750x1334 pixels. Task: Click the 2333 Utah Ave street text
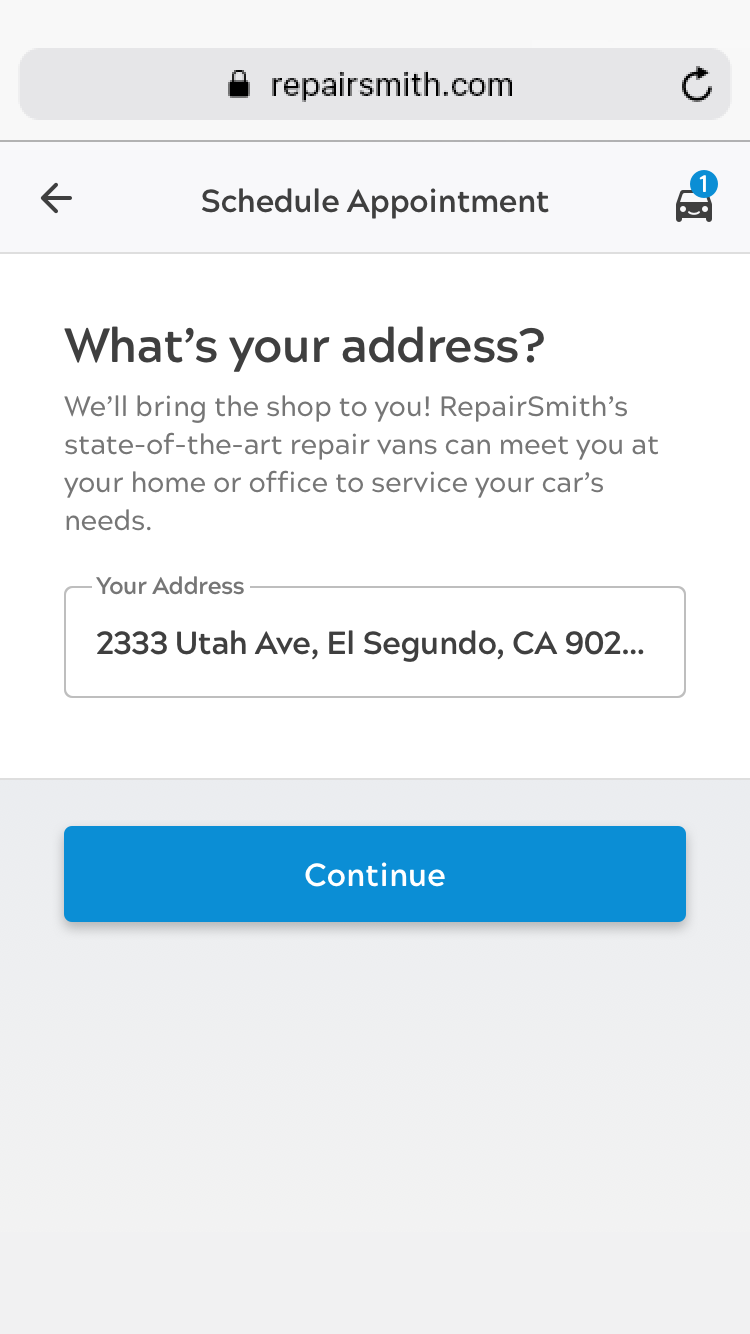[x=206, y=643]
